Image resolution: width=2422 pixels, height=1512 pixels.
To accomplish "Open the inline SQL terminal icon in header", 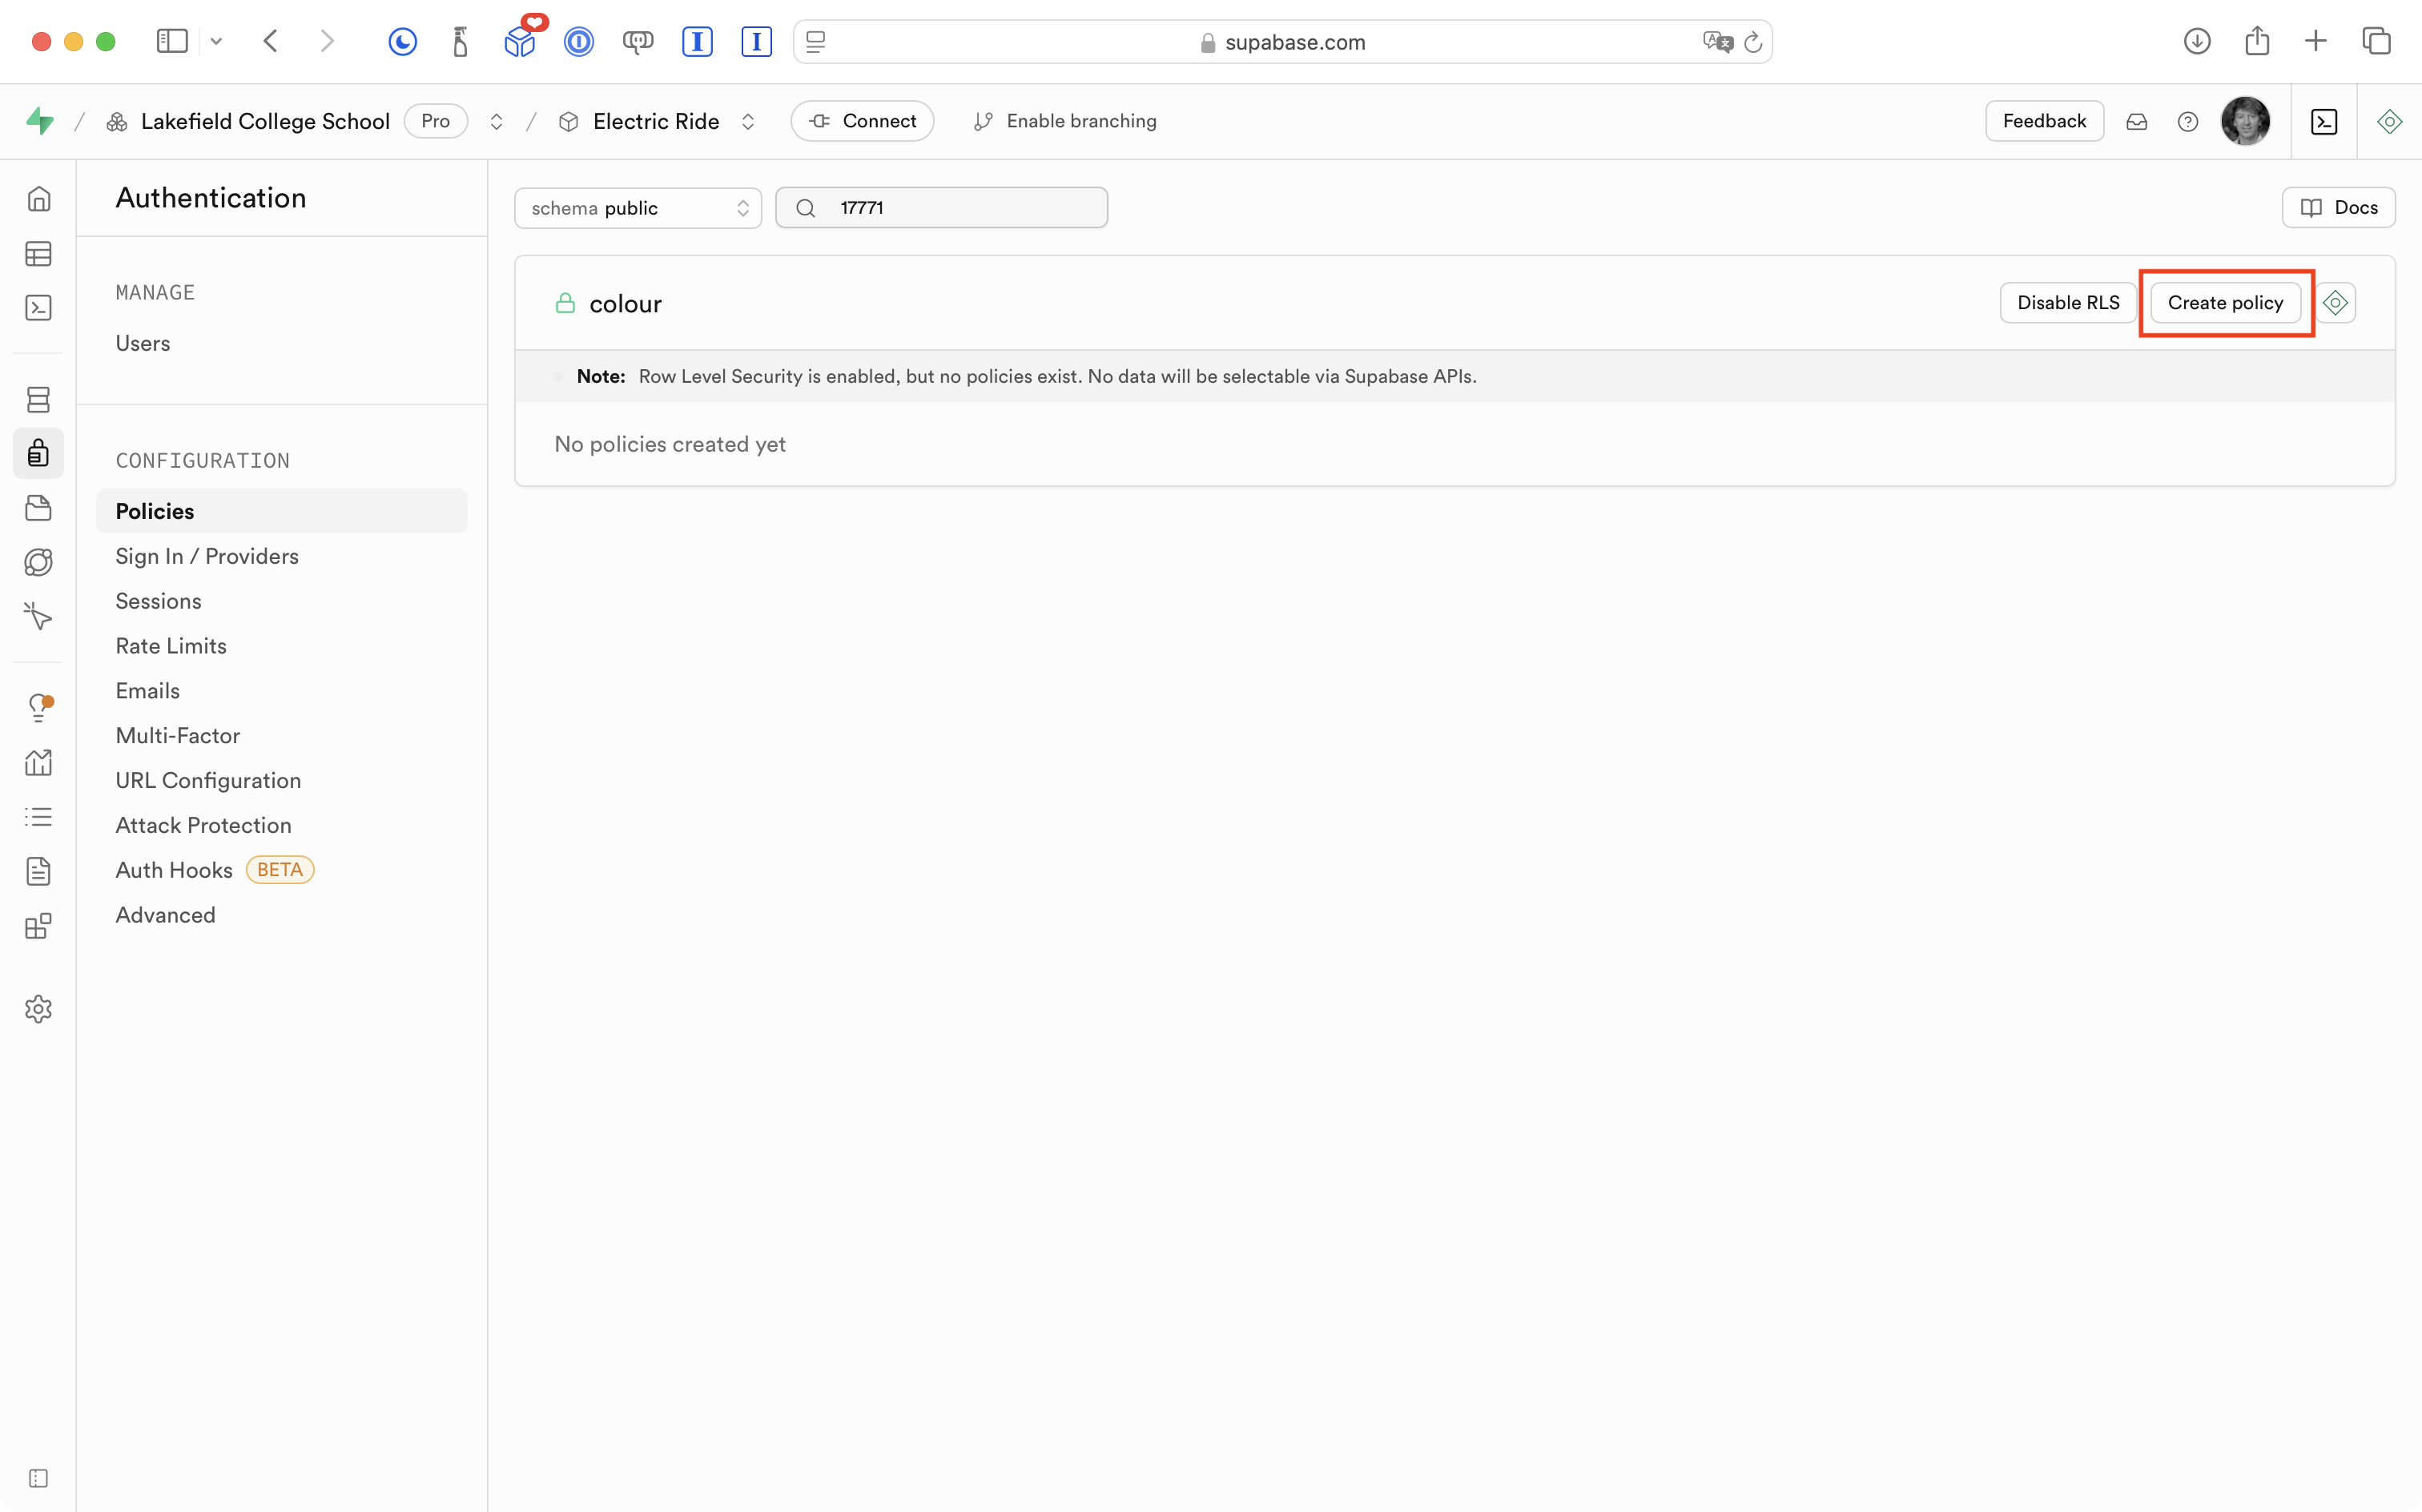I will [x=2324, y=122].
